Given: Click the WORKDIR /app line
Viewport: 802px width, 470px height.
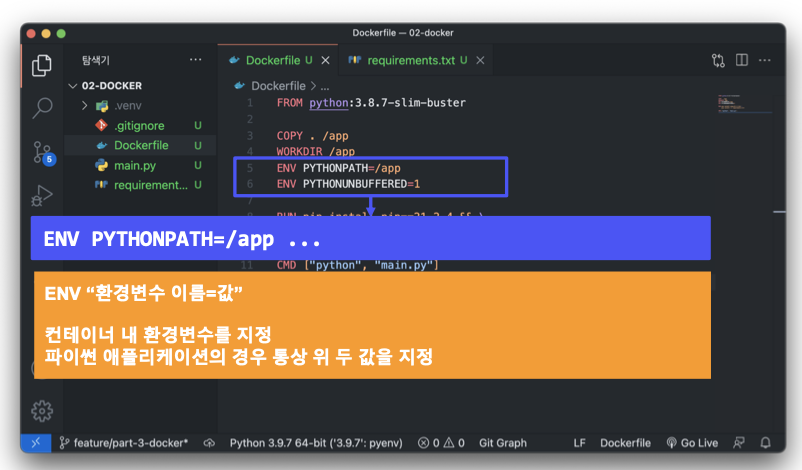Looking at the screenshot, I should tap(316, 151).
